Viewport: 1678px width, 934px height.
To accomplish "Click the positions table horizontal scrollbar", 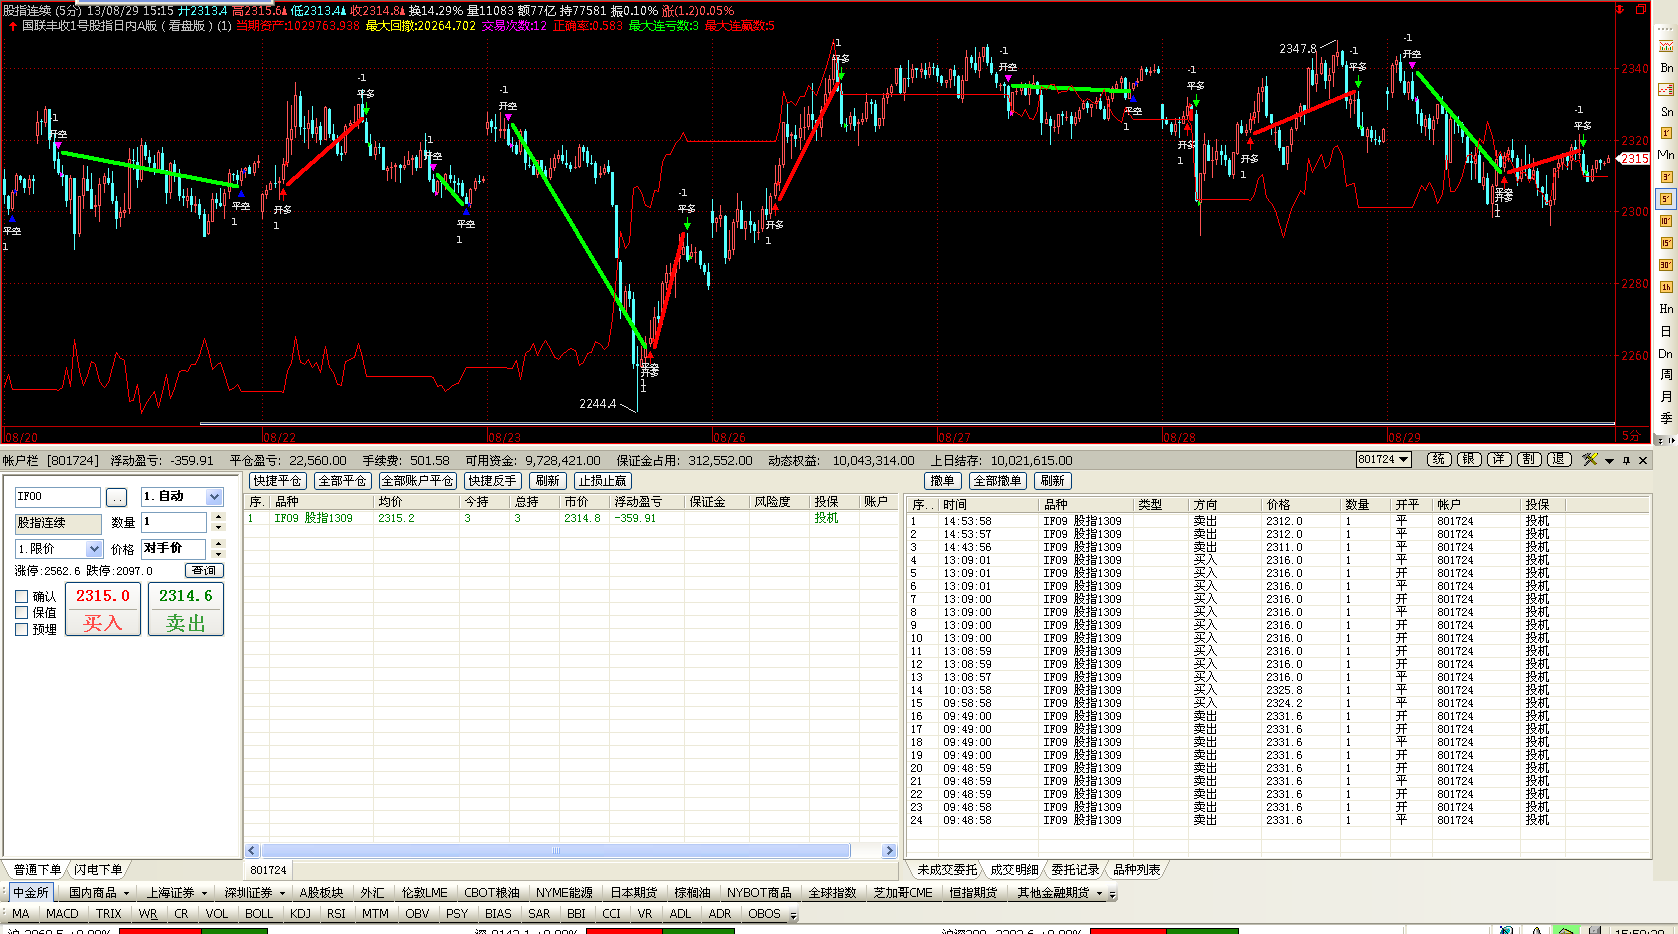I will 556,851.
